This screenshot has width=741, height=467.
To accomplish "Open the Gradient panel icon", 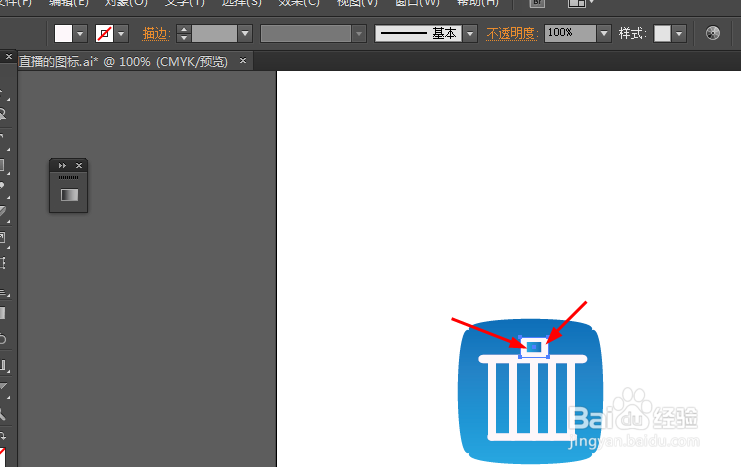I will pyautogui.click(x=69, y=195).
